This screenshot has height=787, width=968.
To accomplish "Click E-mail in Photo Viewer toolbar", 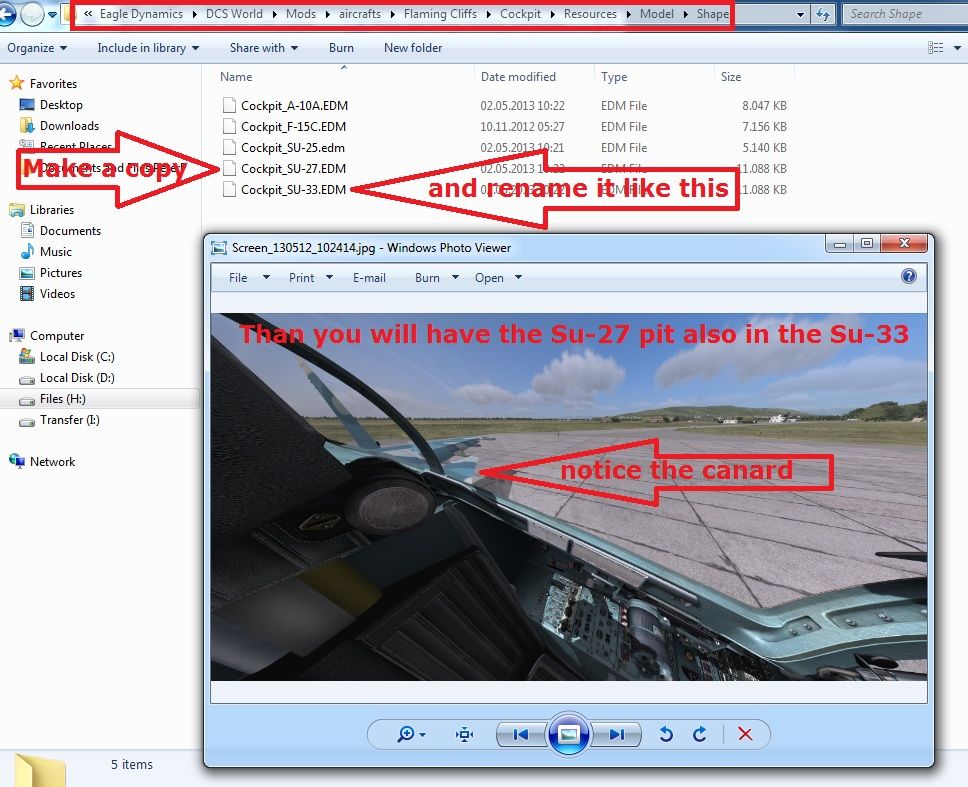I will tap(369, 278).
